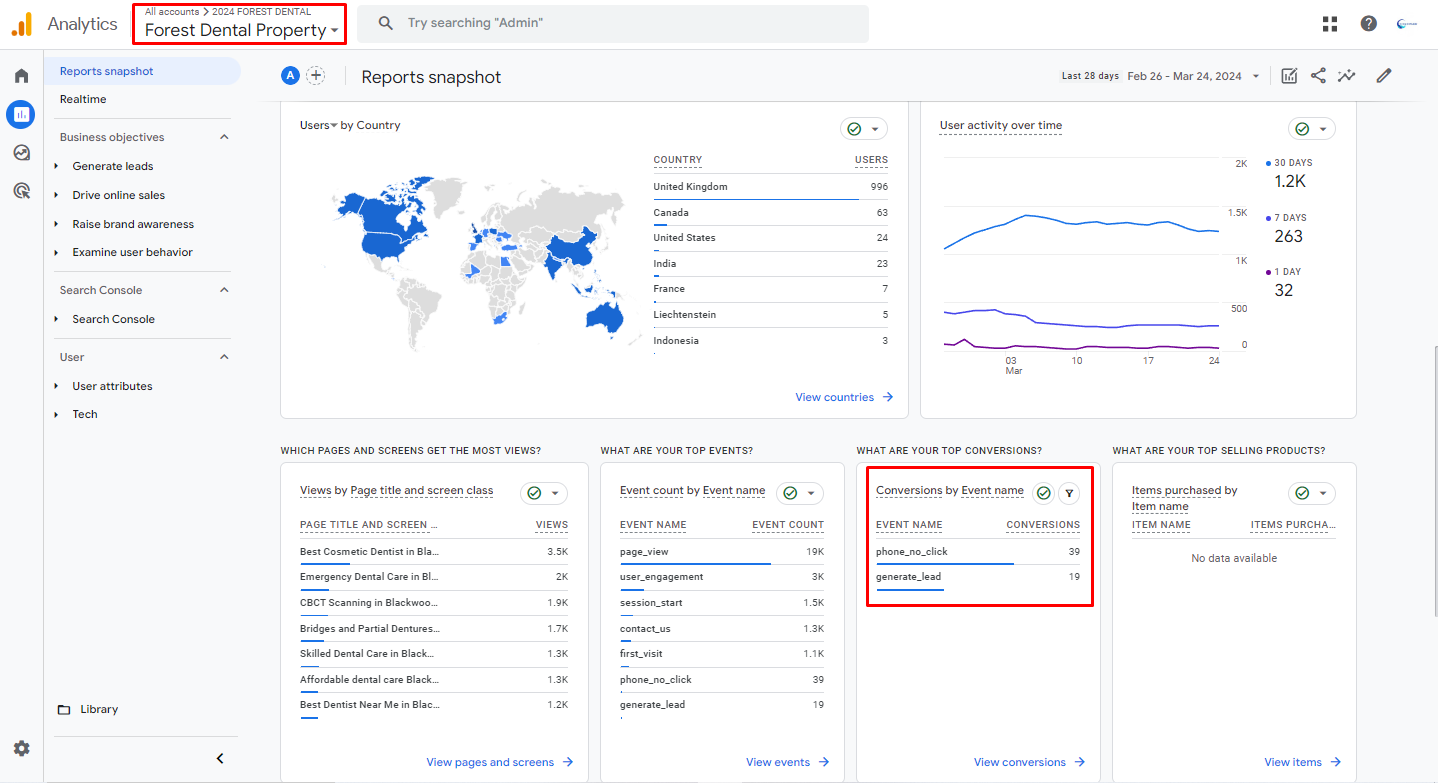1438x783 pixels.
Task: Expand Examine user behavior in sidebar
Action: pyautogui.click(x=57, y=252)
